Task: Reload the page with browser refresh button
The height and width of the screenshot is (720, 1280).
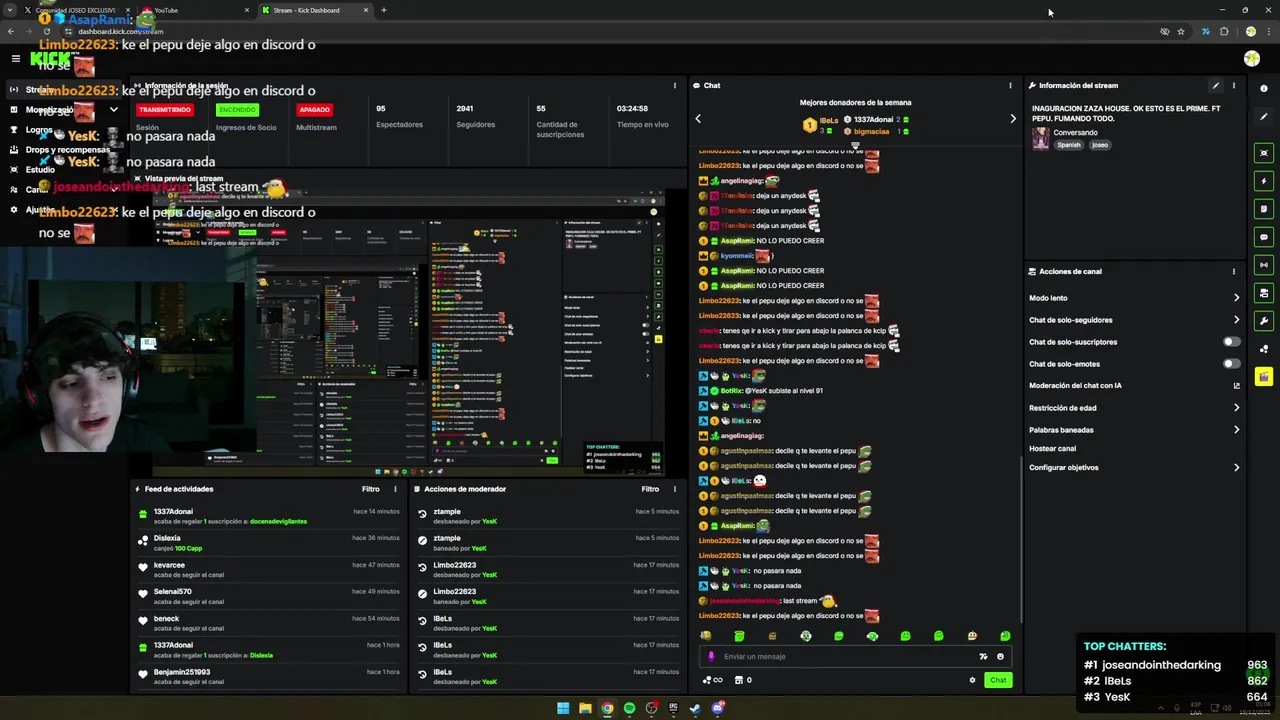Action: 46,31
